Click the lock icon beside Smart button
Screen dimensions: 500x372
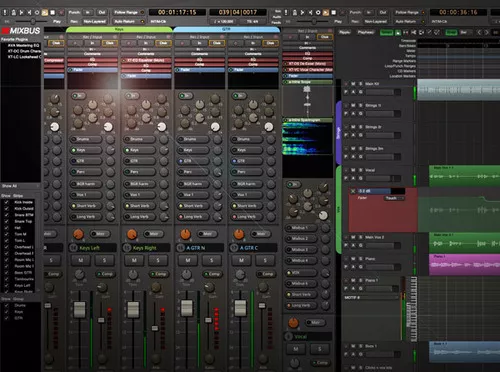click(x=398, y=32)
